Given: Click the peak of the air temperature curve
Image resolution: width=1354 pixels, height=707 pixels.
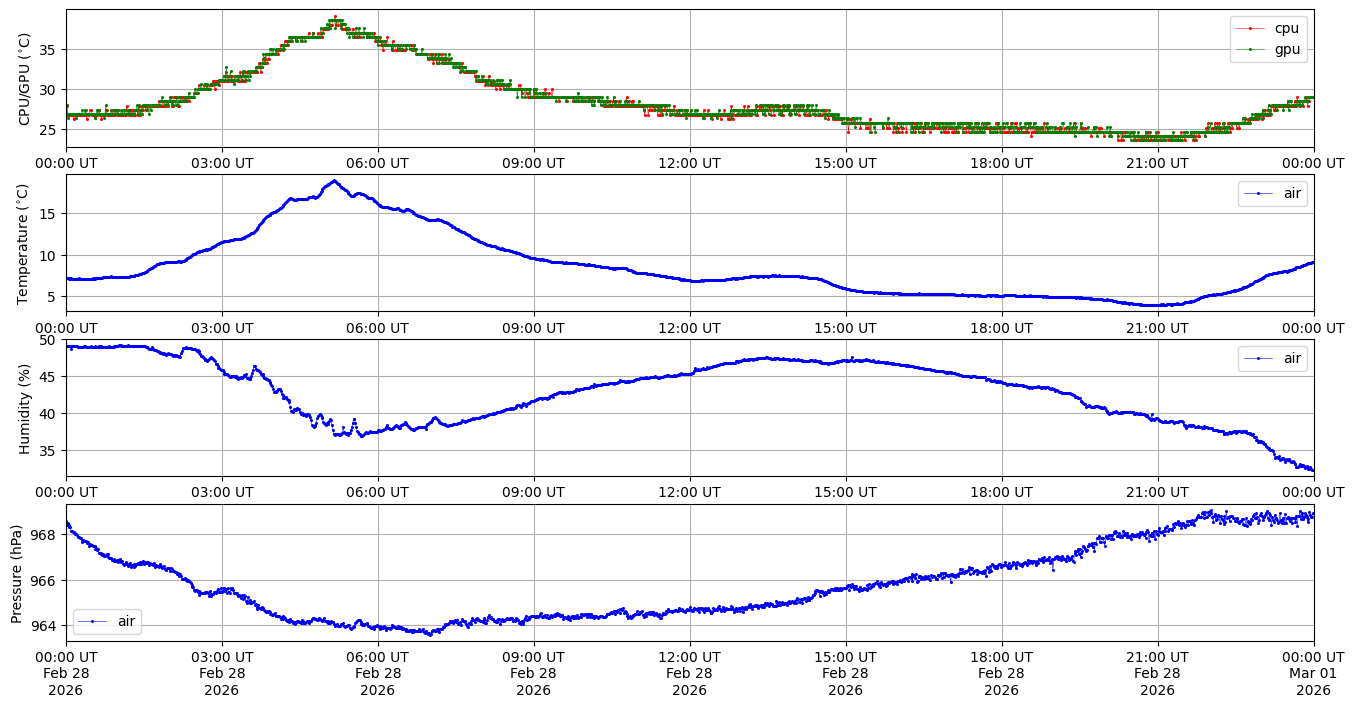Looking at the screenshot, I should pos(334,181).
